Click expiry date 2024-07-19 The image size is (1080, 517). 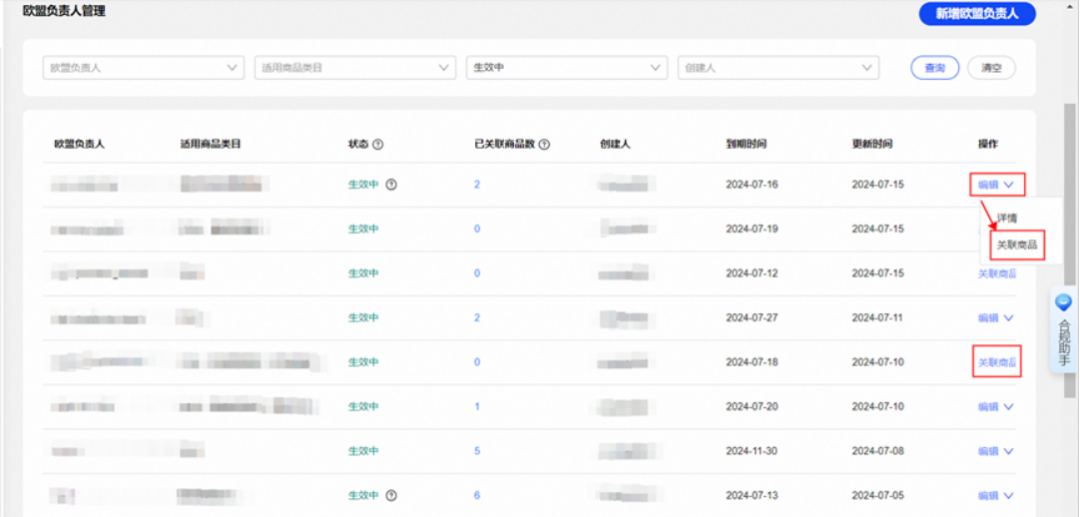tap(751, 229)
